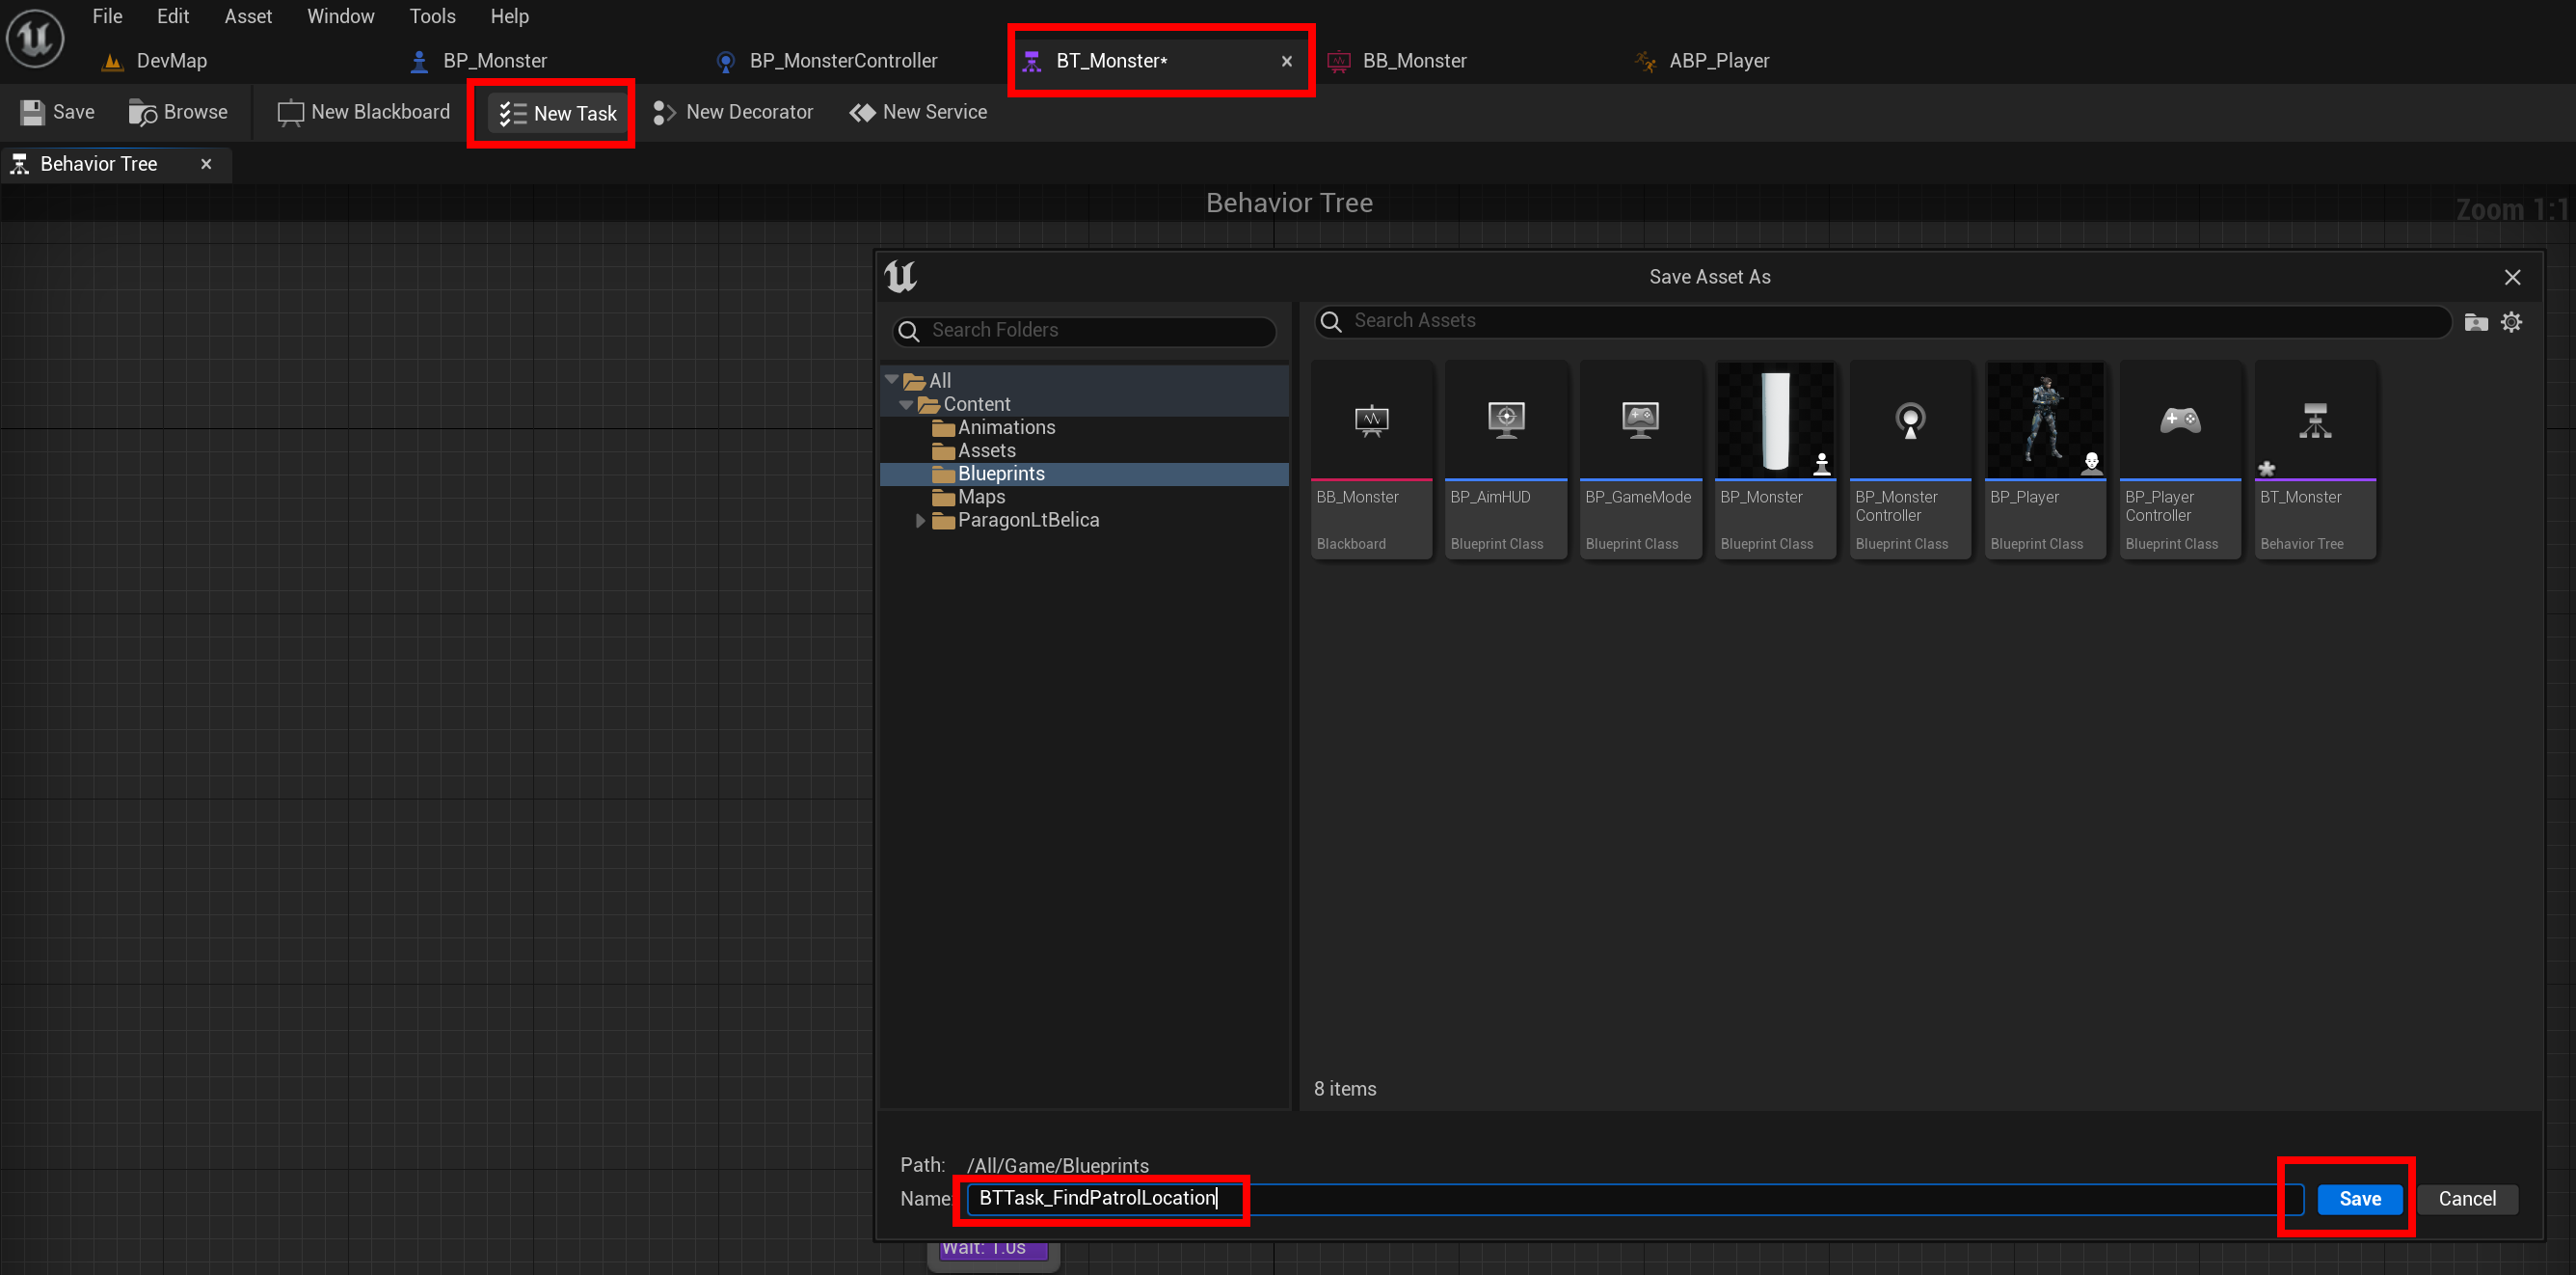Select the BP_Player asset thumbnail
Image resolution: width=2576 pixels, height=1275 pixels.
point(2046,460)
